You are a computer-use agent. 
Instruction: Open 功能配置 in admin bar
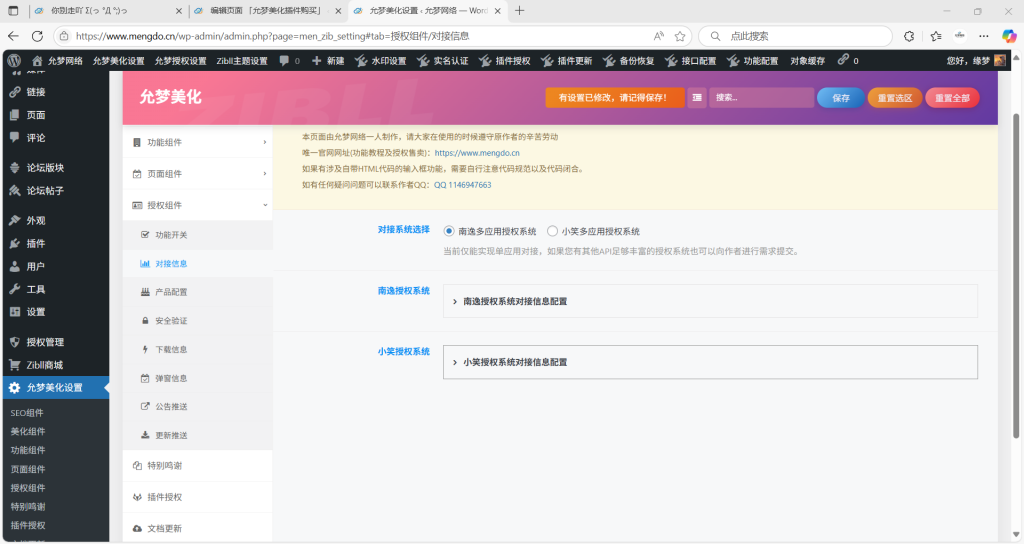752,61
